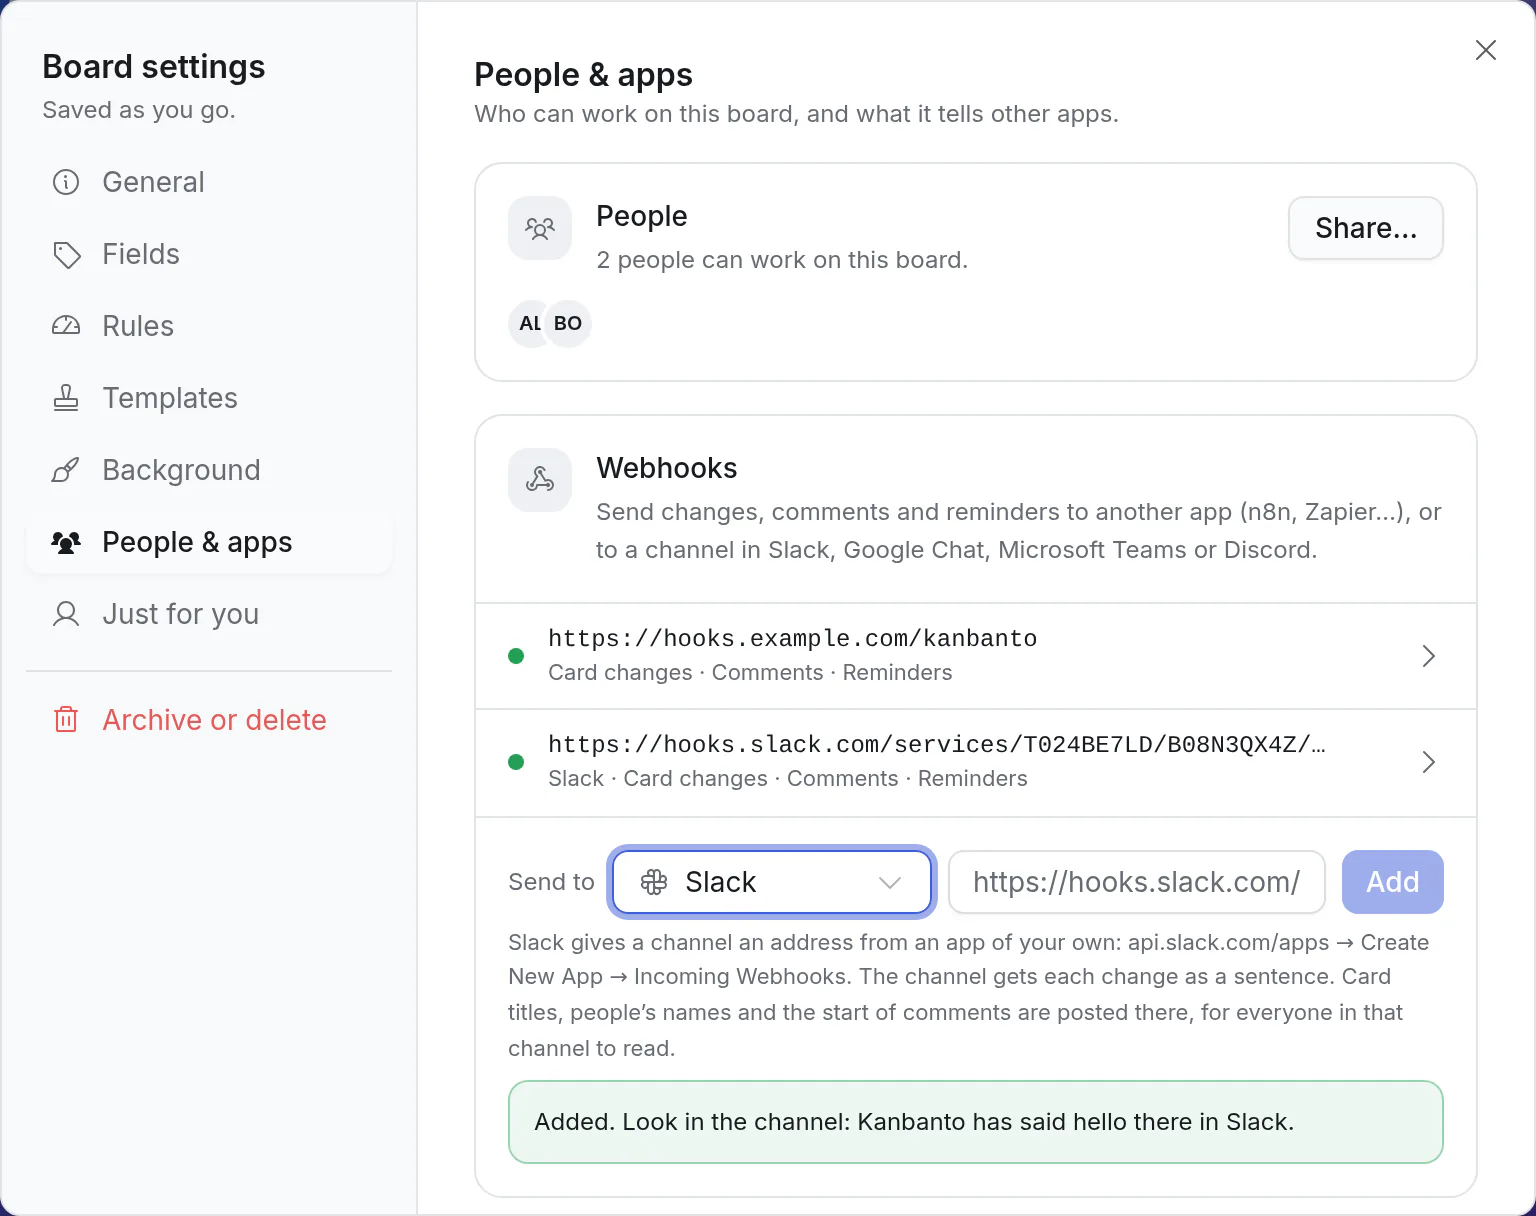The image size is (1536, 1216).
Task: Select the People & apps tab
Action: pos(209,542)
